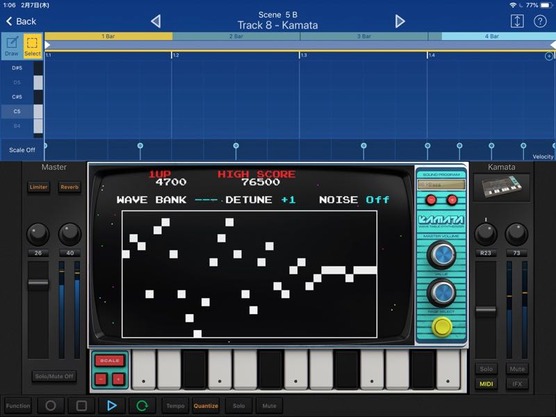Jump to the 1 Bar section
The width and height of the screenshot is (556, 417).
click(x=109, y=36)
